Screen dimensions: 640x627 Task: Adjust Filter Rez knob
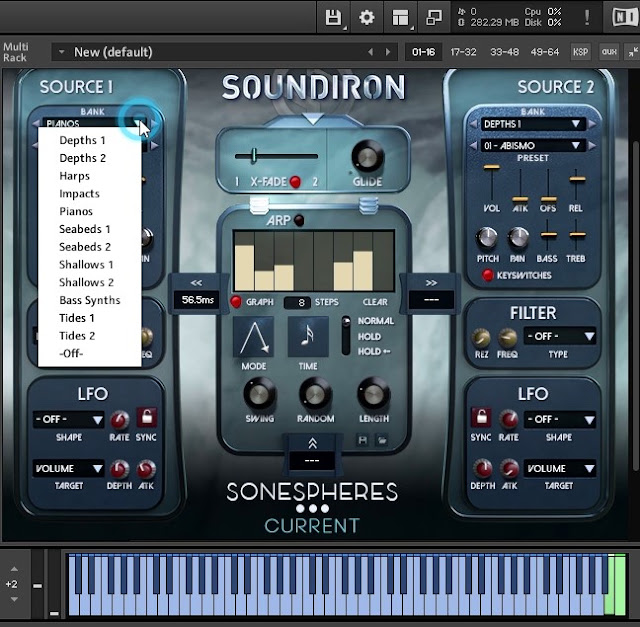click(481, 338)
